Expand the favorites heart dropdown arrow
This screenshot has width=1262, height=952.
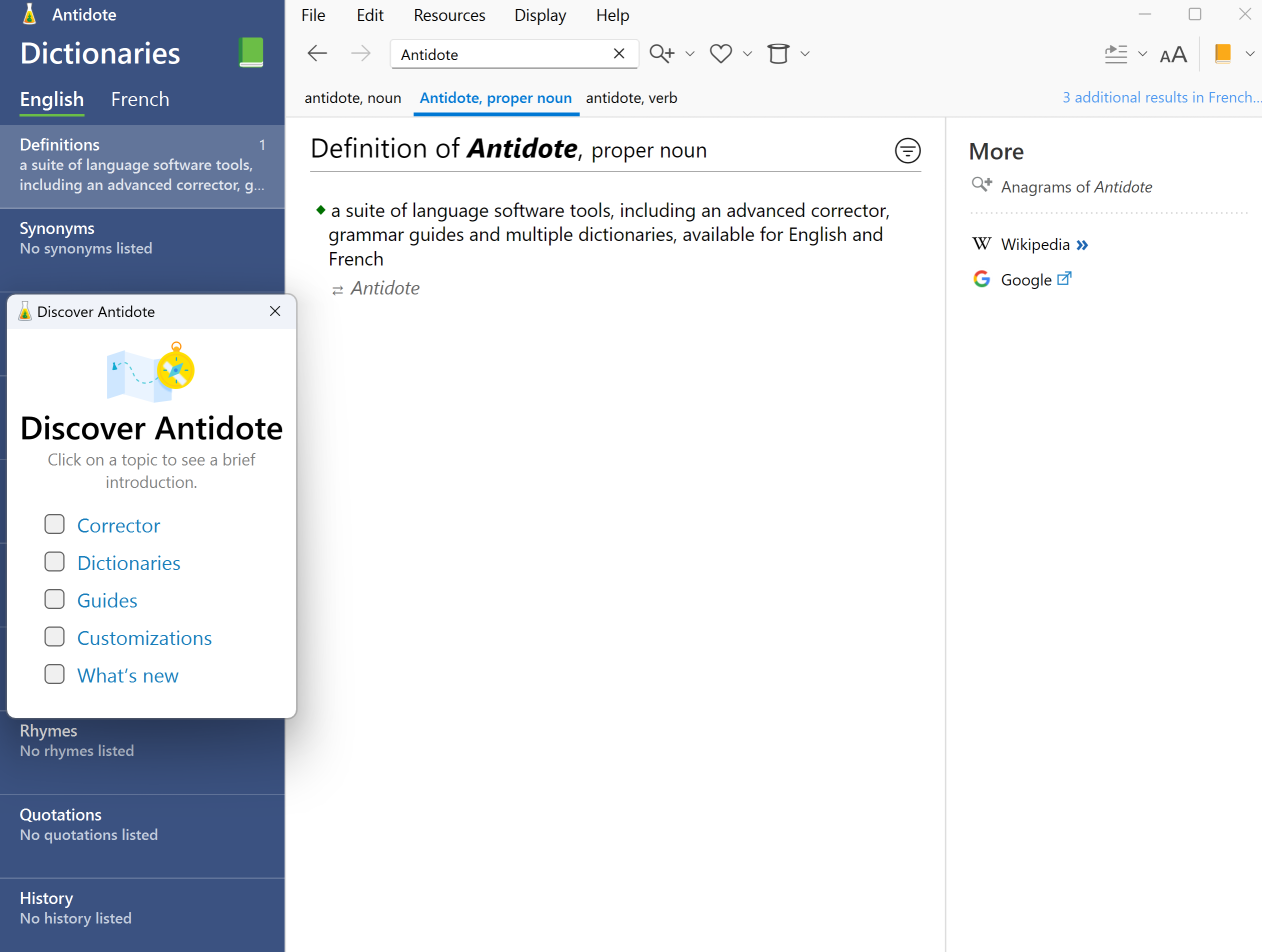pos(747,54)
